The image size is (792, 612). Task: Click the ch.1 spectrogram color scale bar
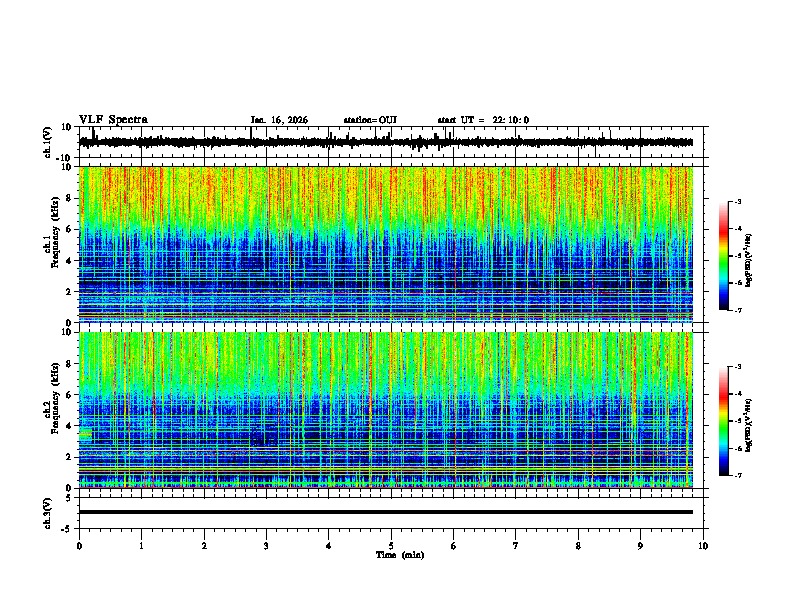point(724,256)
